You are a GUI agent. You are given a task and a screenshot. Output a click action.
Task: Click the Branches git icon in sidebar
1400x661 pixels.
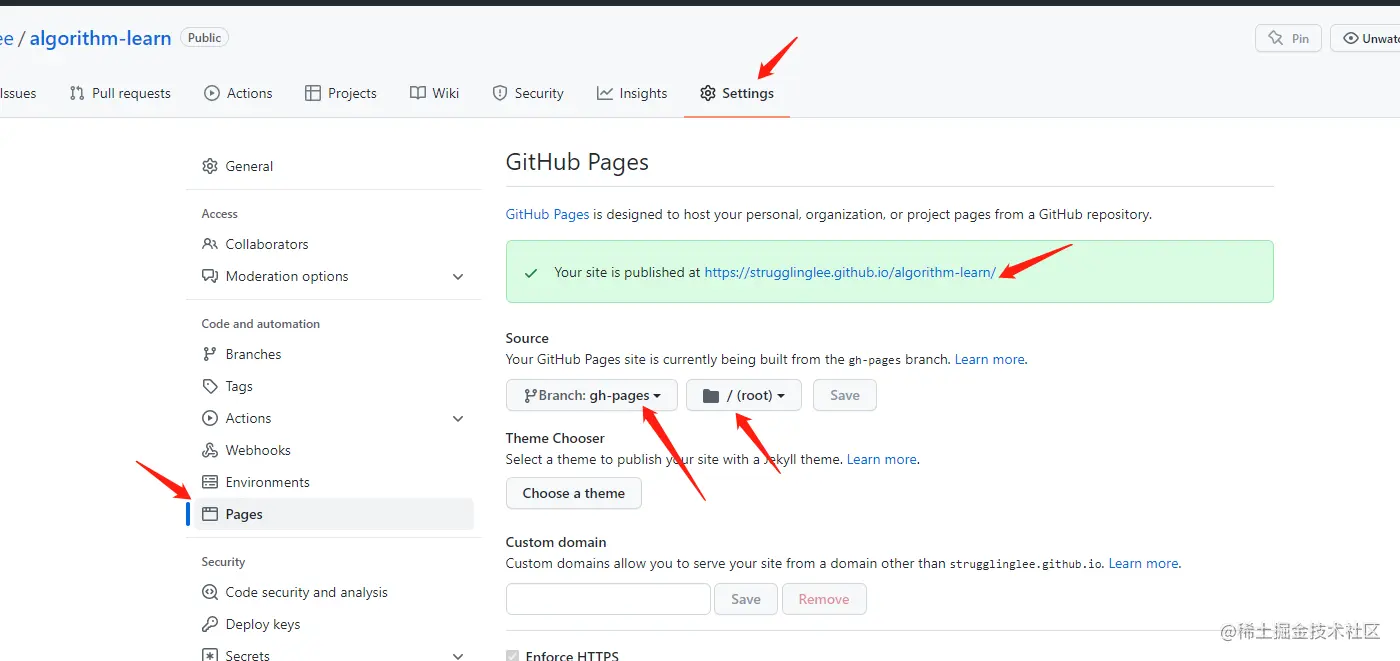pyautogui.click(x=210, y=354)
